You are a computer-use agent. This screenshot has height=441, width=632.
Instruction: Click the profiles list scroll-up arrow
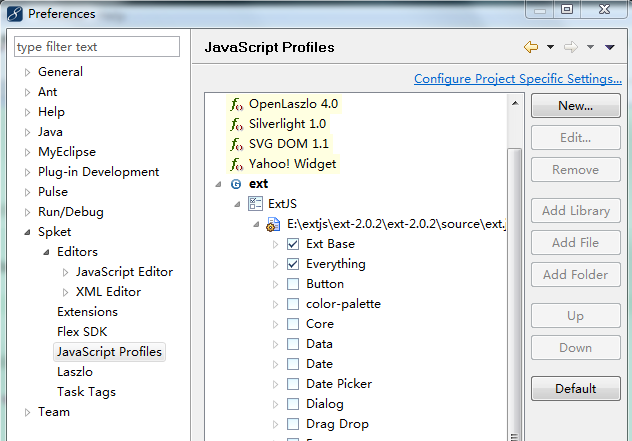(x=515, y=103)
